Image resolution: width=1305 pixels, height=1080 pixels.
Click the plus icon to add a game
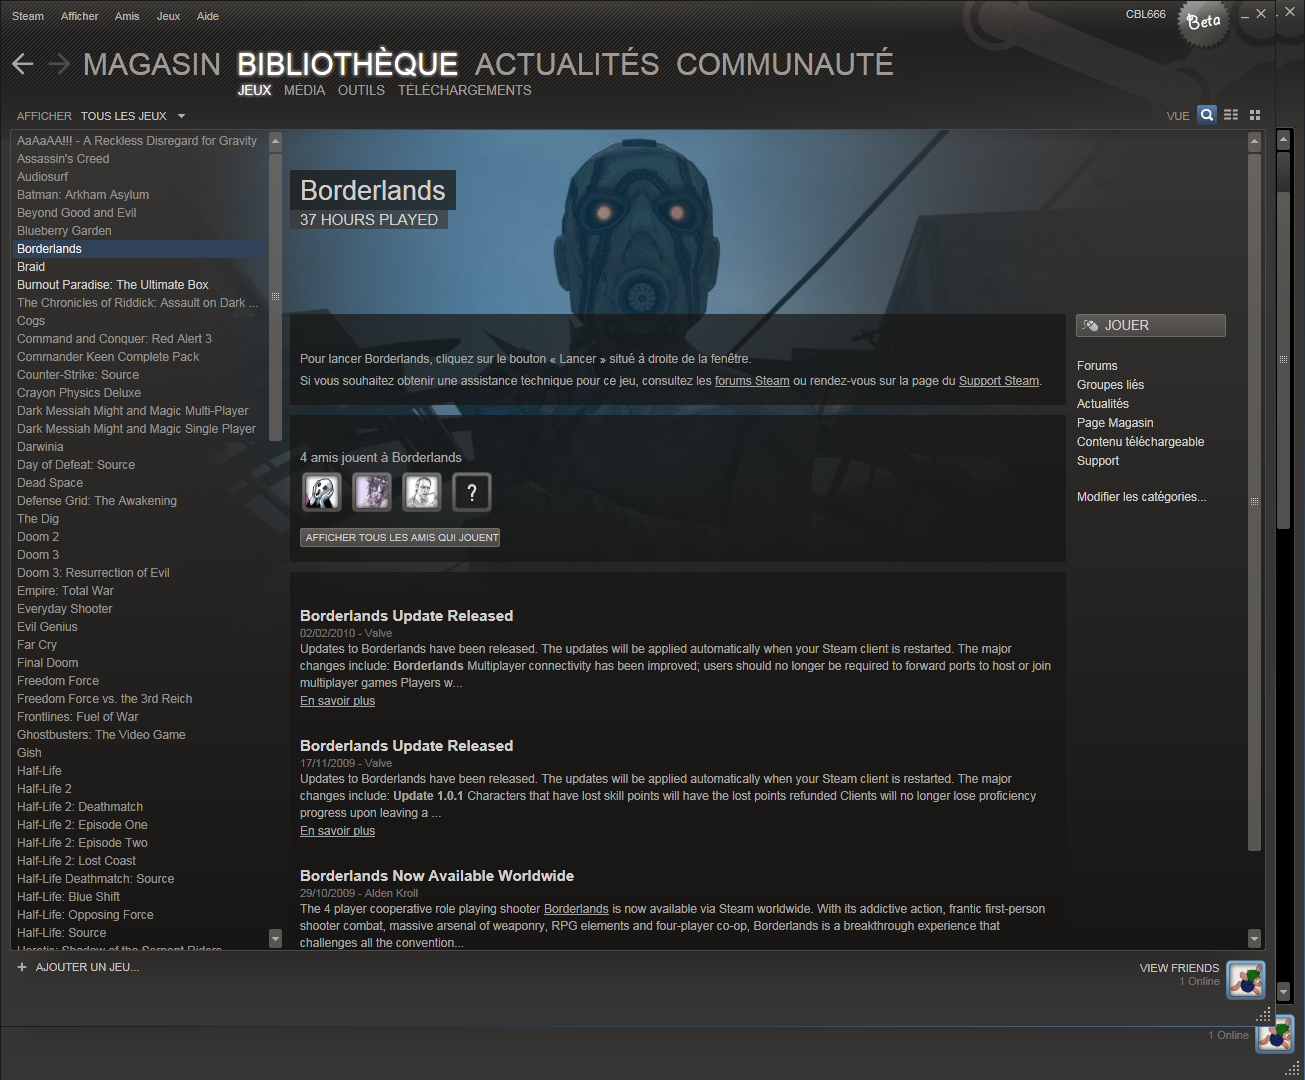[22, 967]
